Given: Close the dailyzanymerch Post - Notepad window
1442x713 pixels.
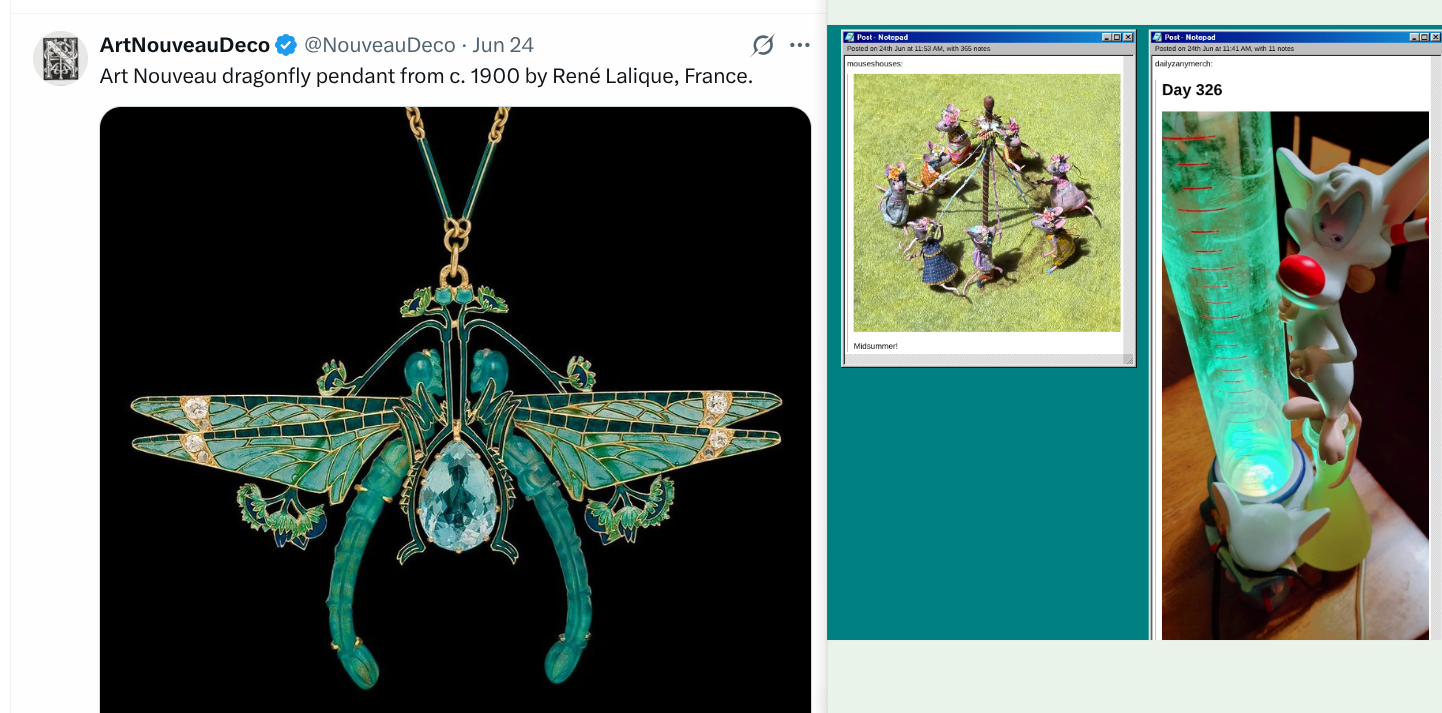Looking at the screenshot, I should 1436,37.
